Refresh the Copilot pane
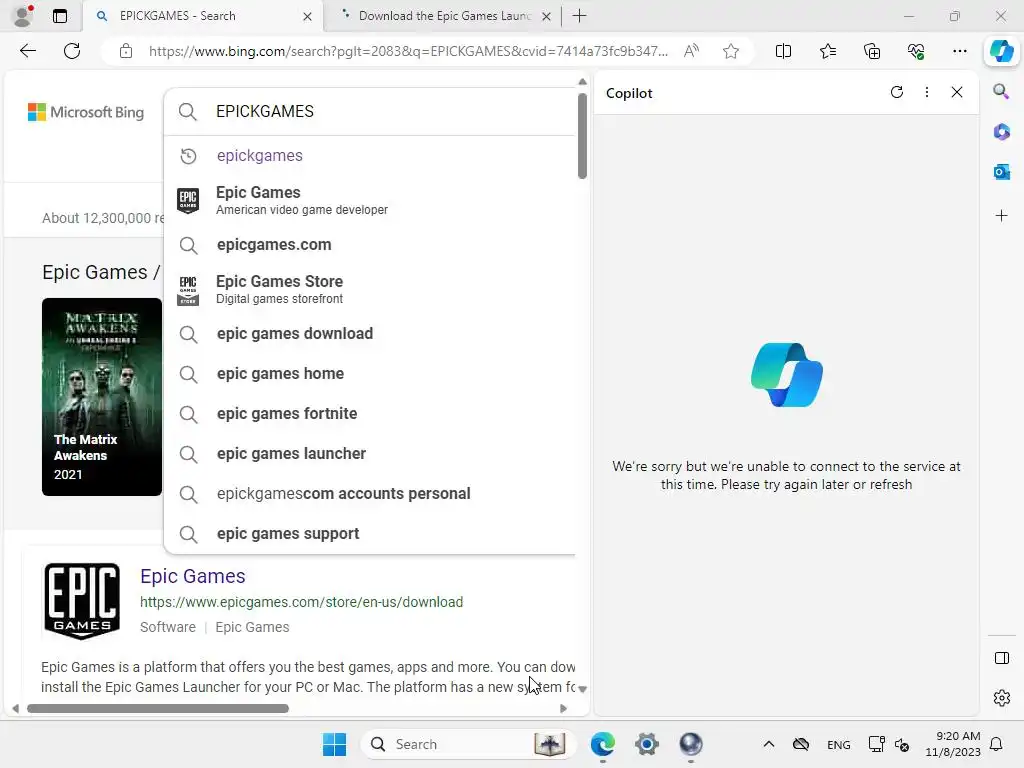Viewport: 1024px width, 768px height. [897, 92]
